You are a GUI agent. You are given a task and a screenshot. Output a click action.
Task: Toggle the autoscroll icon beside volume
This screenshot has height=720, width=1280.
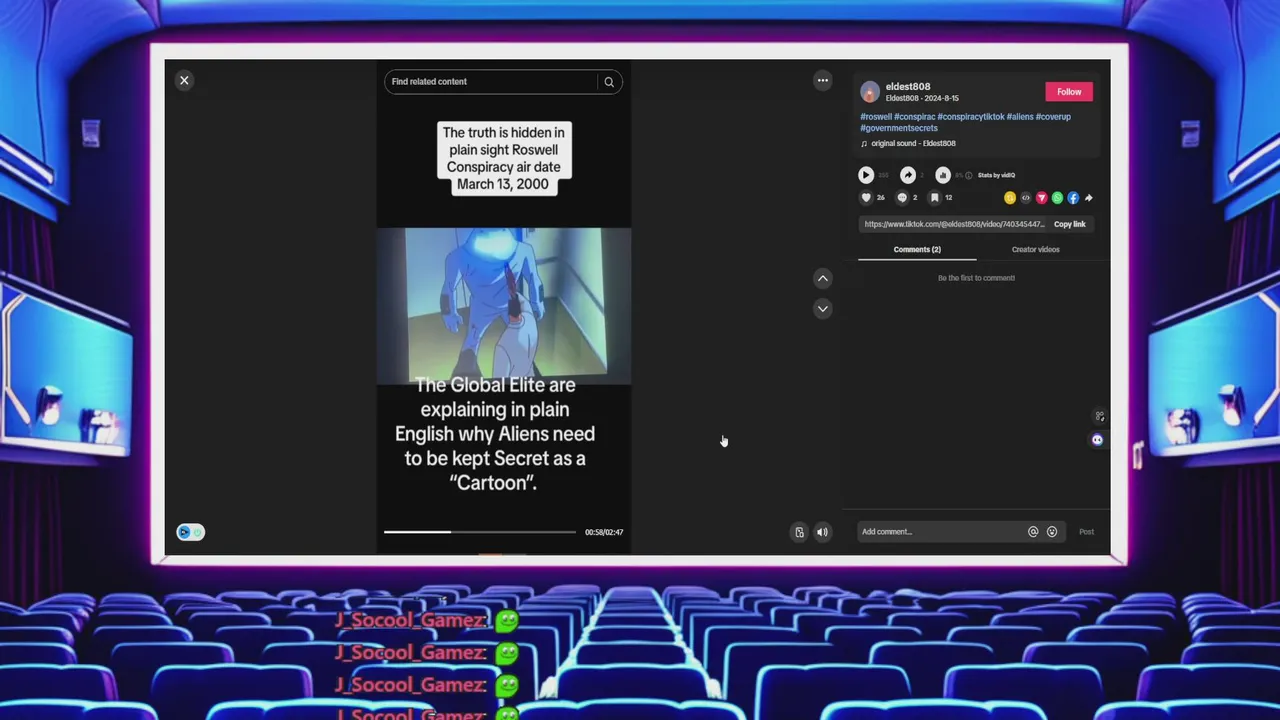point(799,532)
